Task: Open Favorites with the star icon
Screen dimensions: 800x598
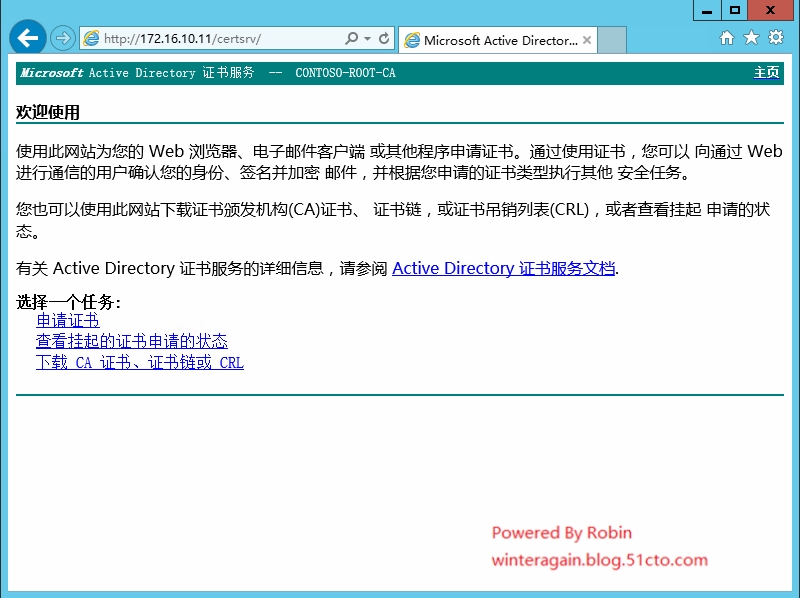Action: 751,37
